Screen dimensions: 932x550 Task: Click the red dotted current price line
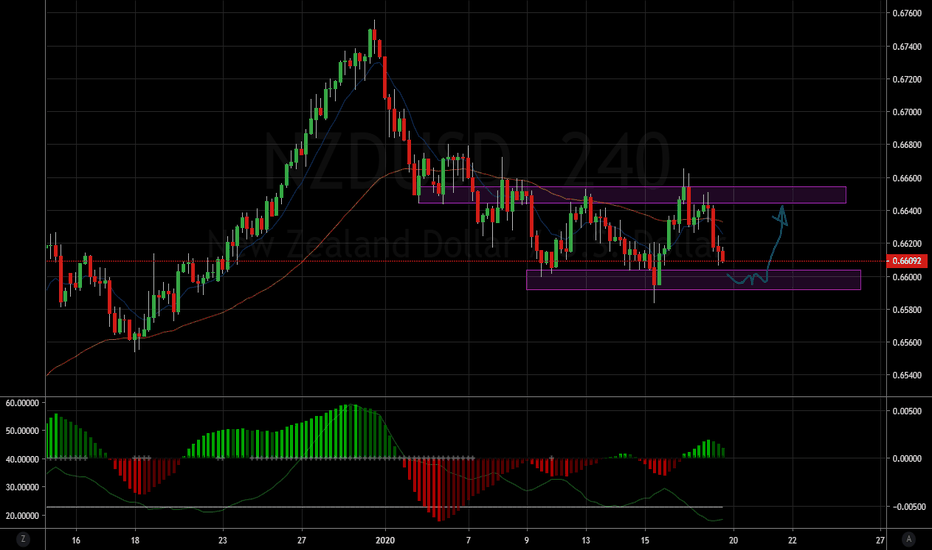click(x=300, y=261)
